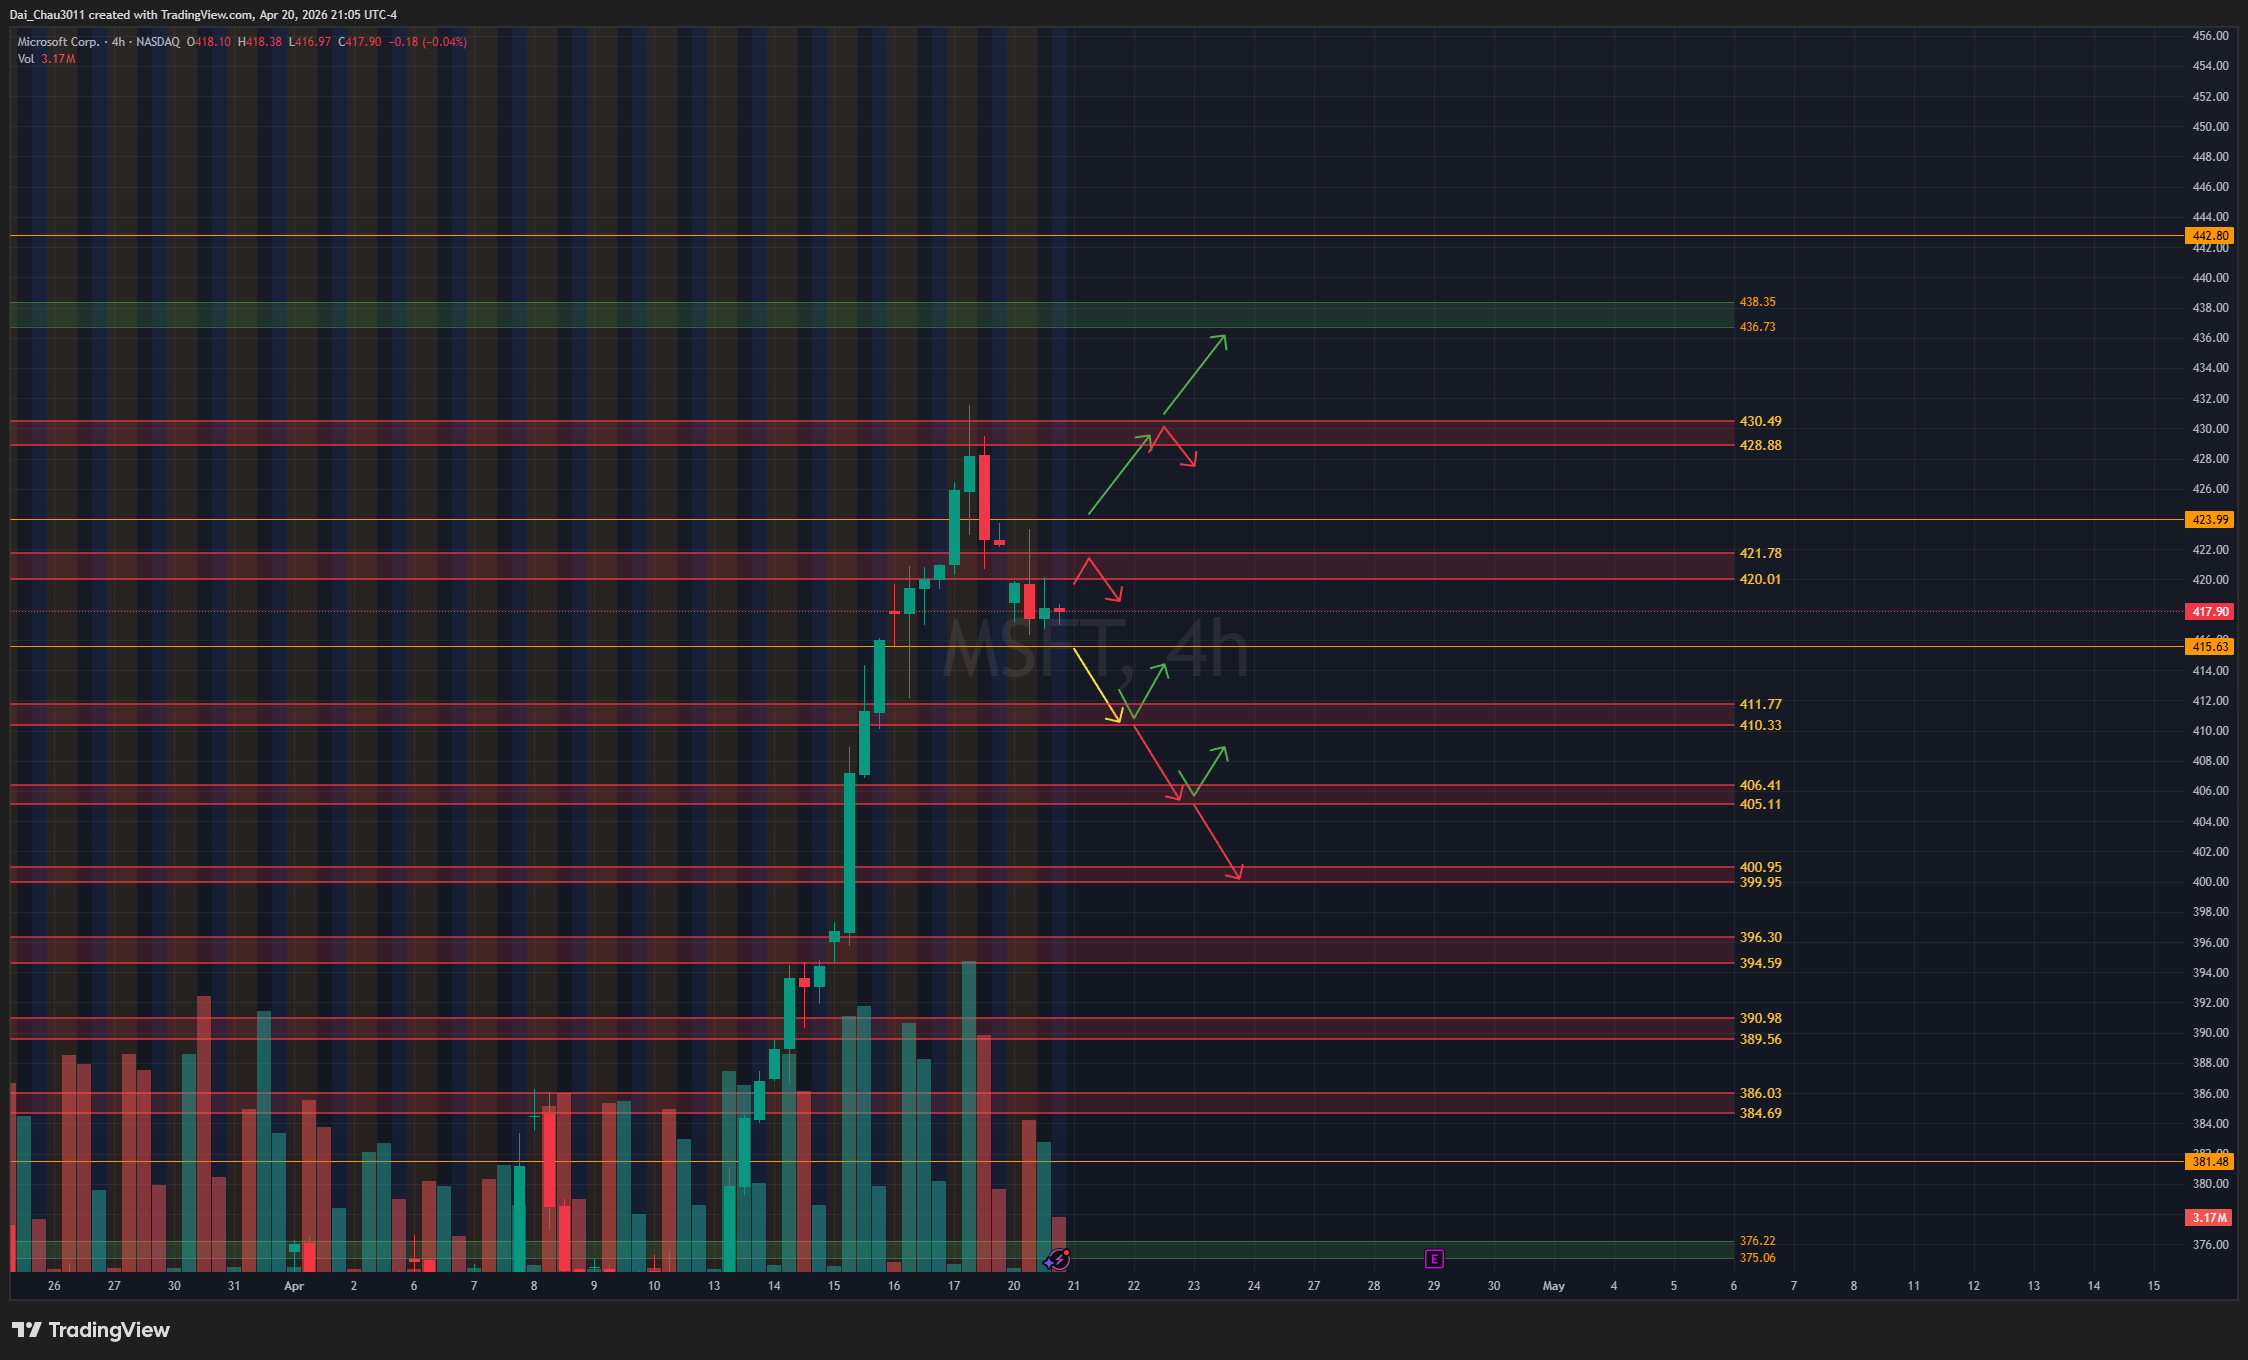Click the TradingView logo at bottom left

[91, 1330]
